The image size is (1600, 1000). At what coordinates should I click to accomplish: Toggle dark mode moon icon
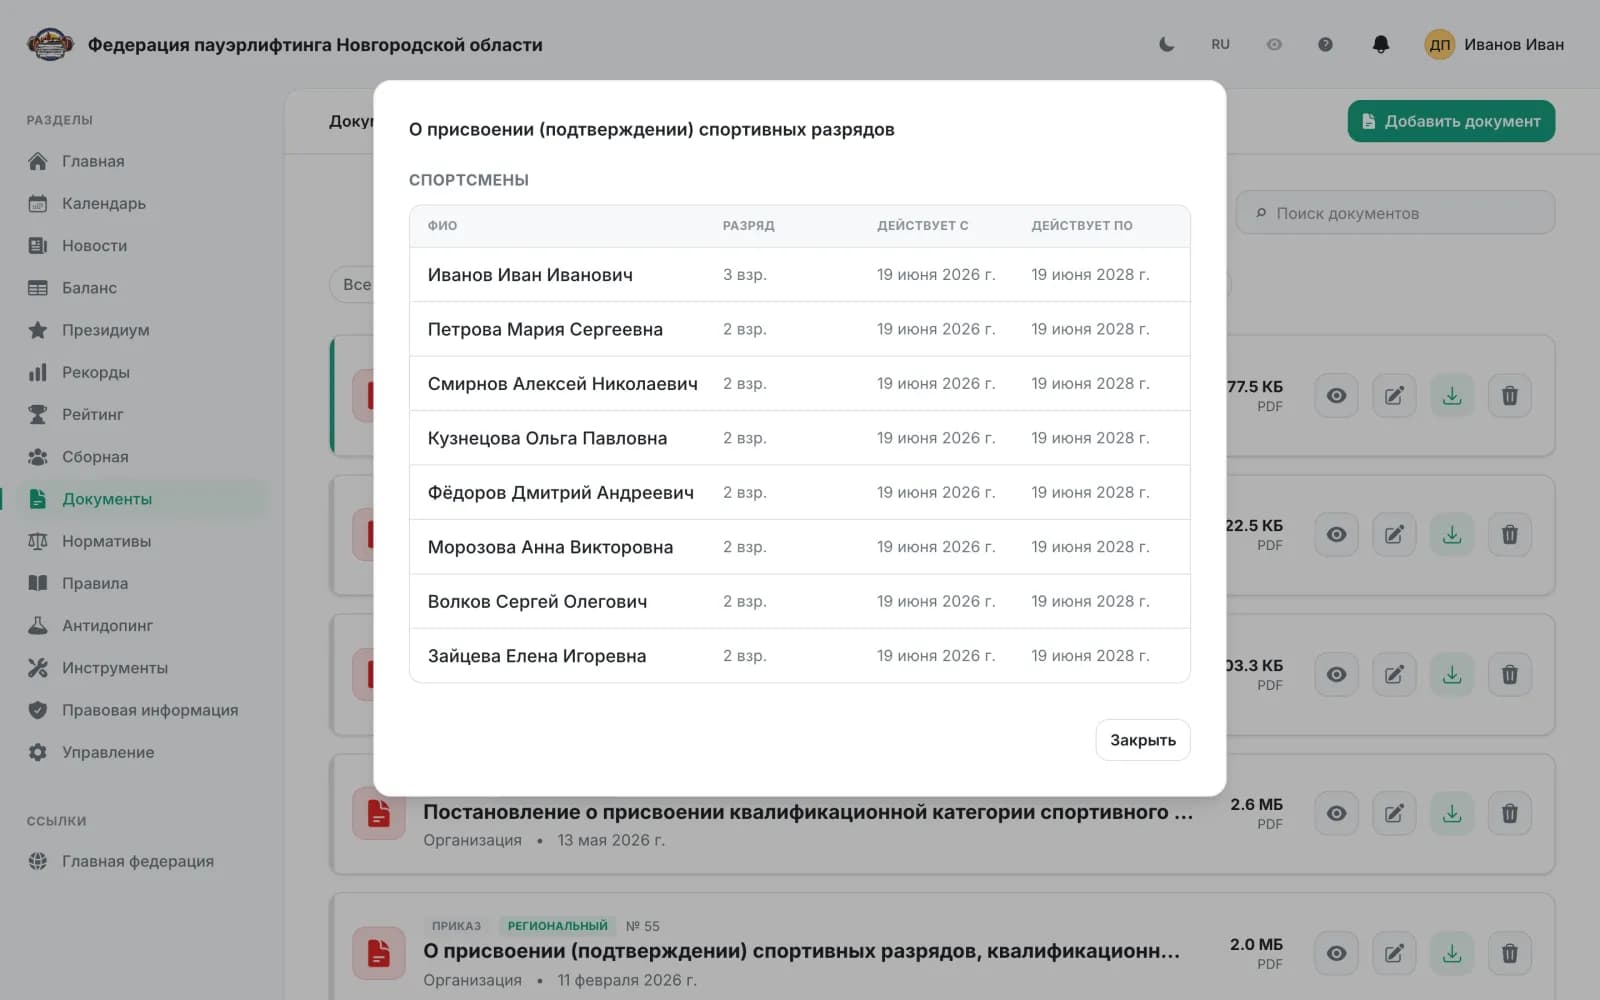tap(1166, 44)
